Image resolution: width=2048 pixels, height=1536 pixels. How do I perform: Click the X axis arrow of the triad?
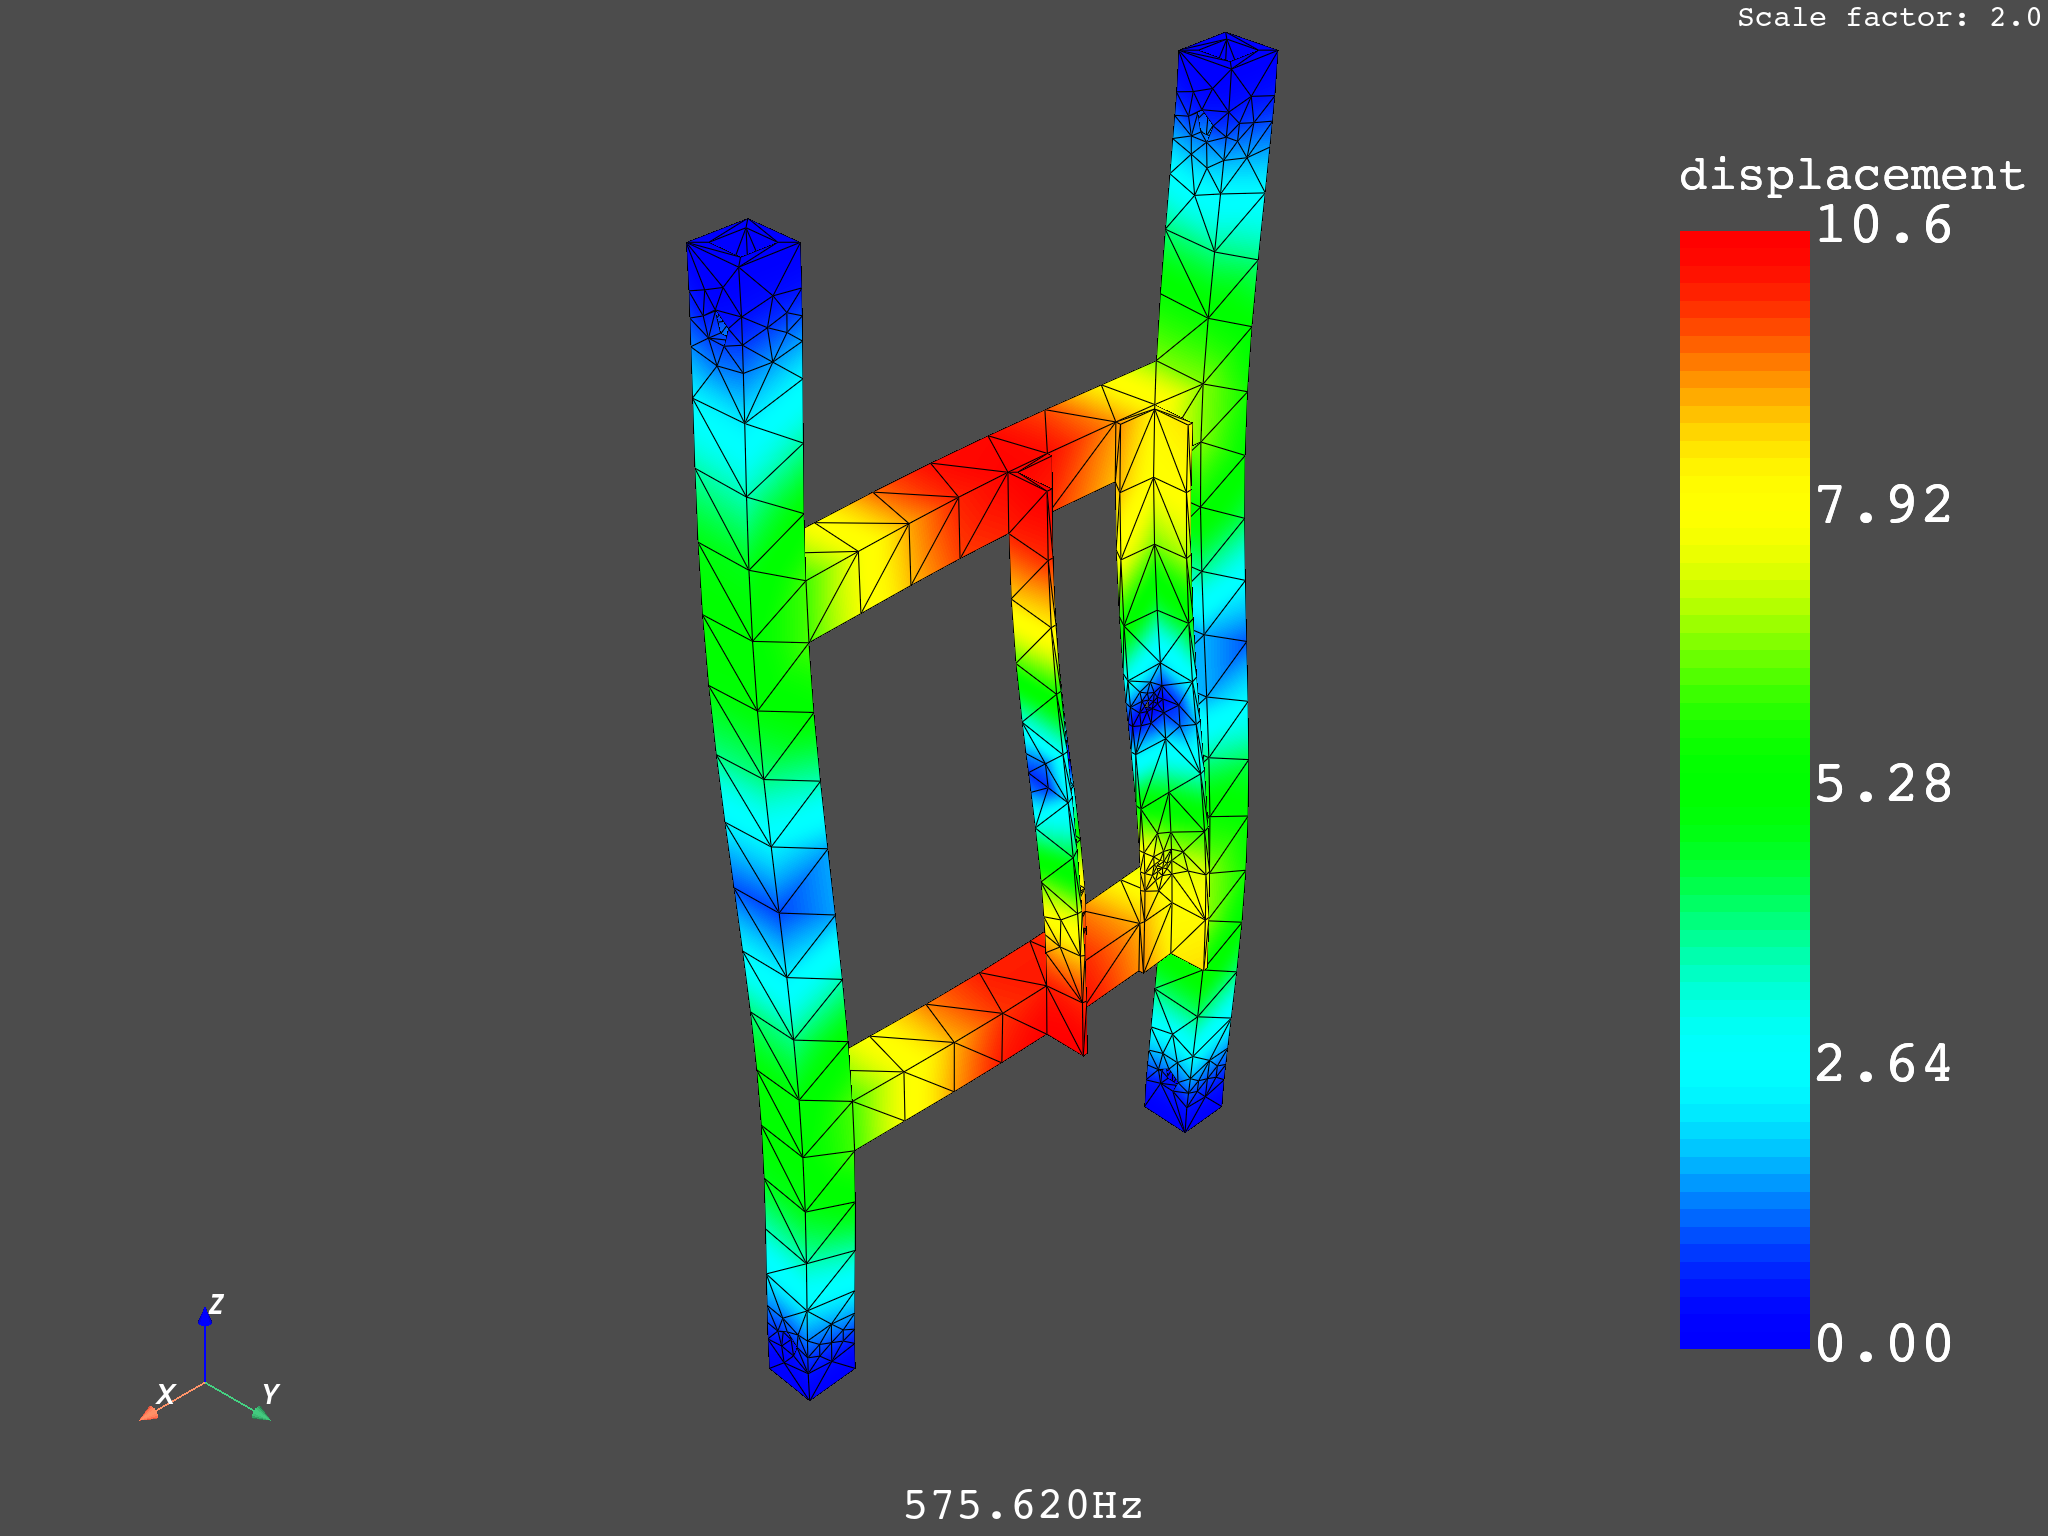pos(150,1412)
